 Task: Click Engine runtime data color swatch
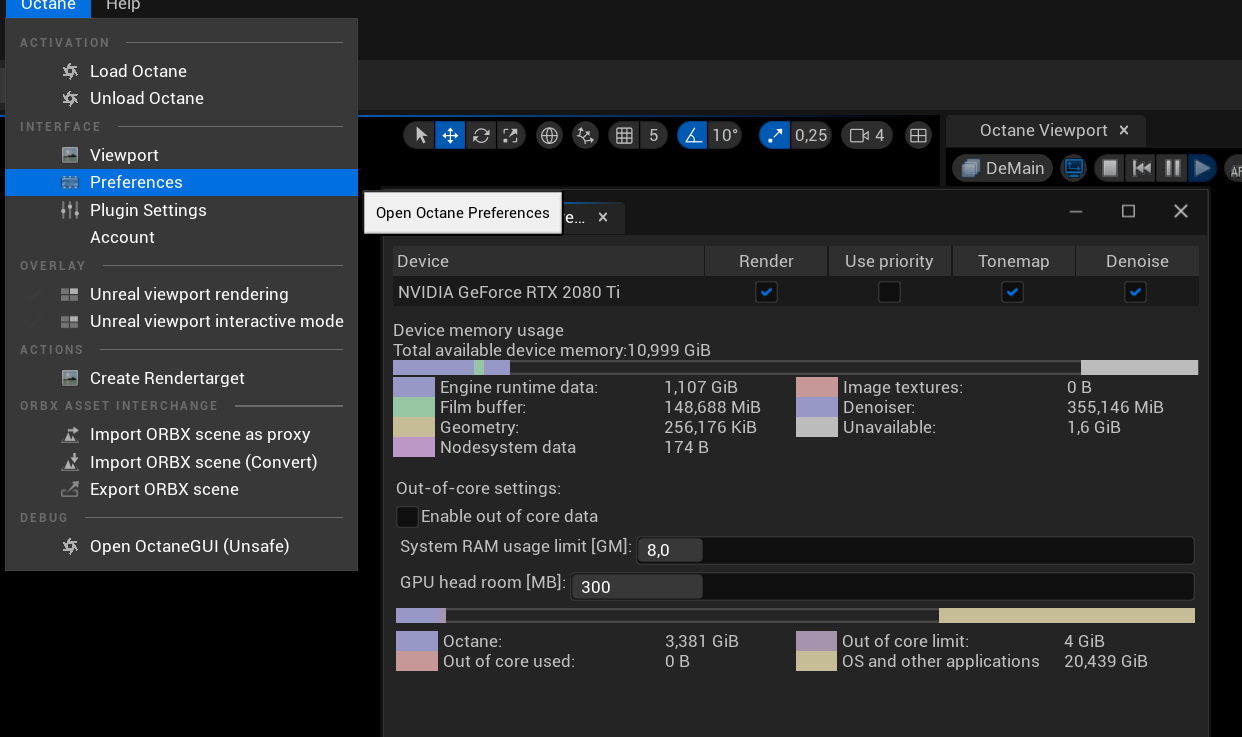click(414, 387)
